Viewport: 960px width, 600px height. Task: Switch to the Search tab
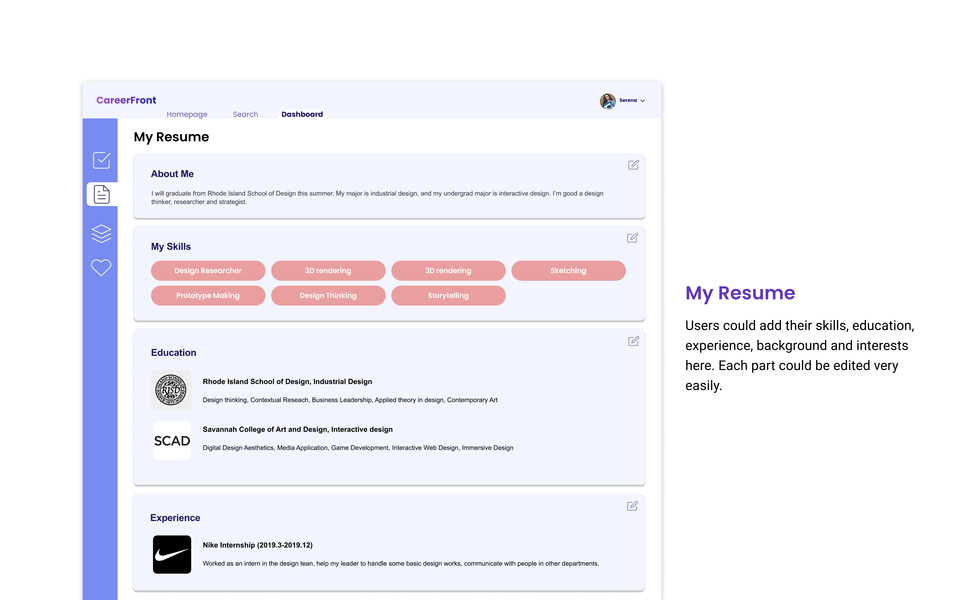245,114
